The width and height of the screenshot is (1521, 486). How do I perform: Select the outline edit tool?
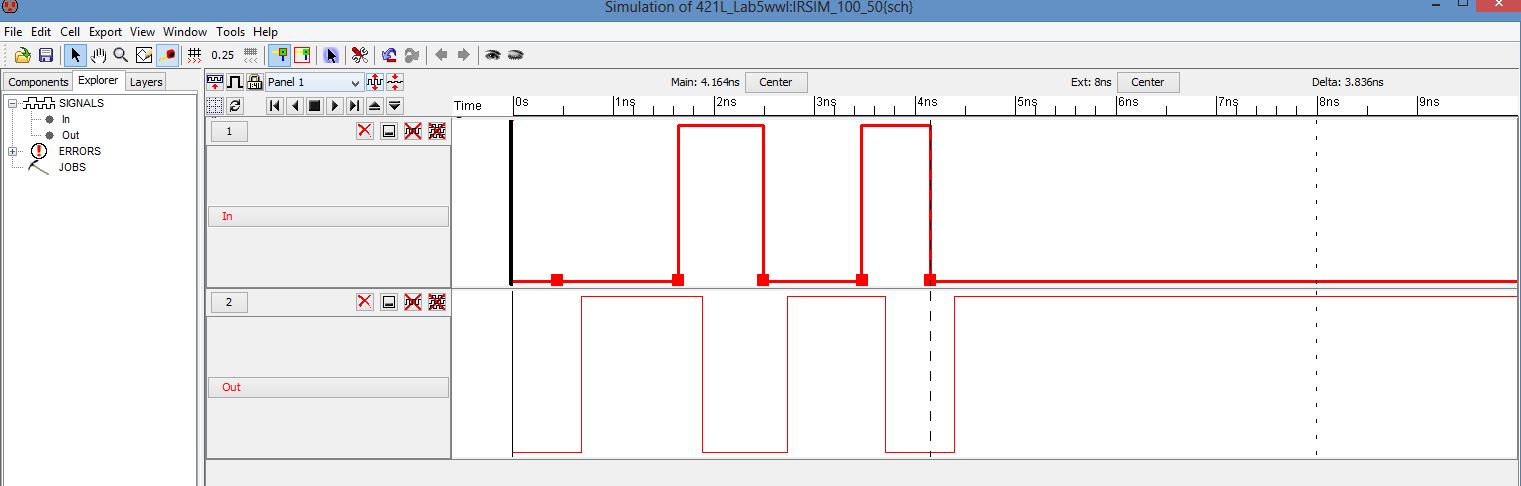tap(143, 55)
